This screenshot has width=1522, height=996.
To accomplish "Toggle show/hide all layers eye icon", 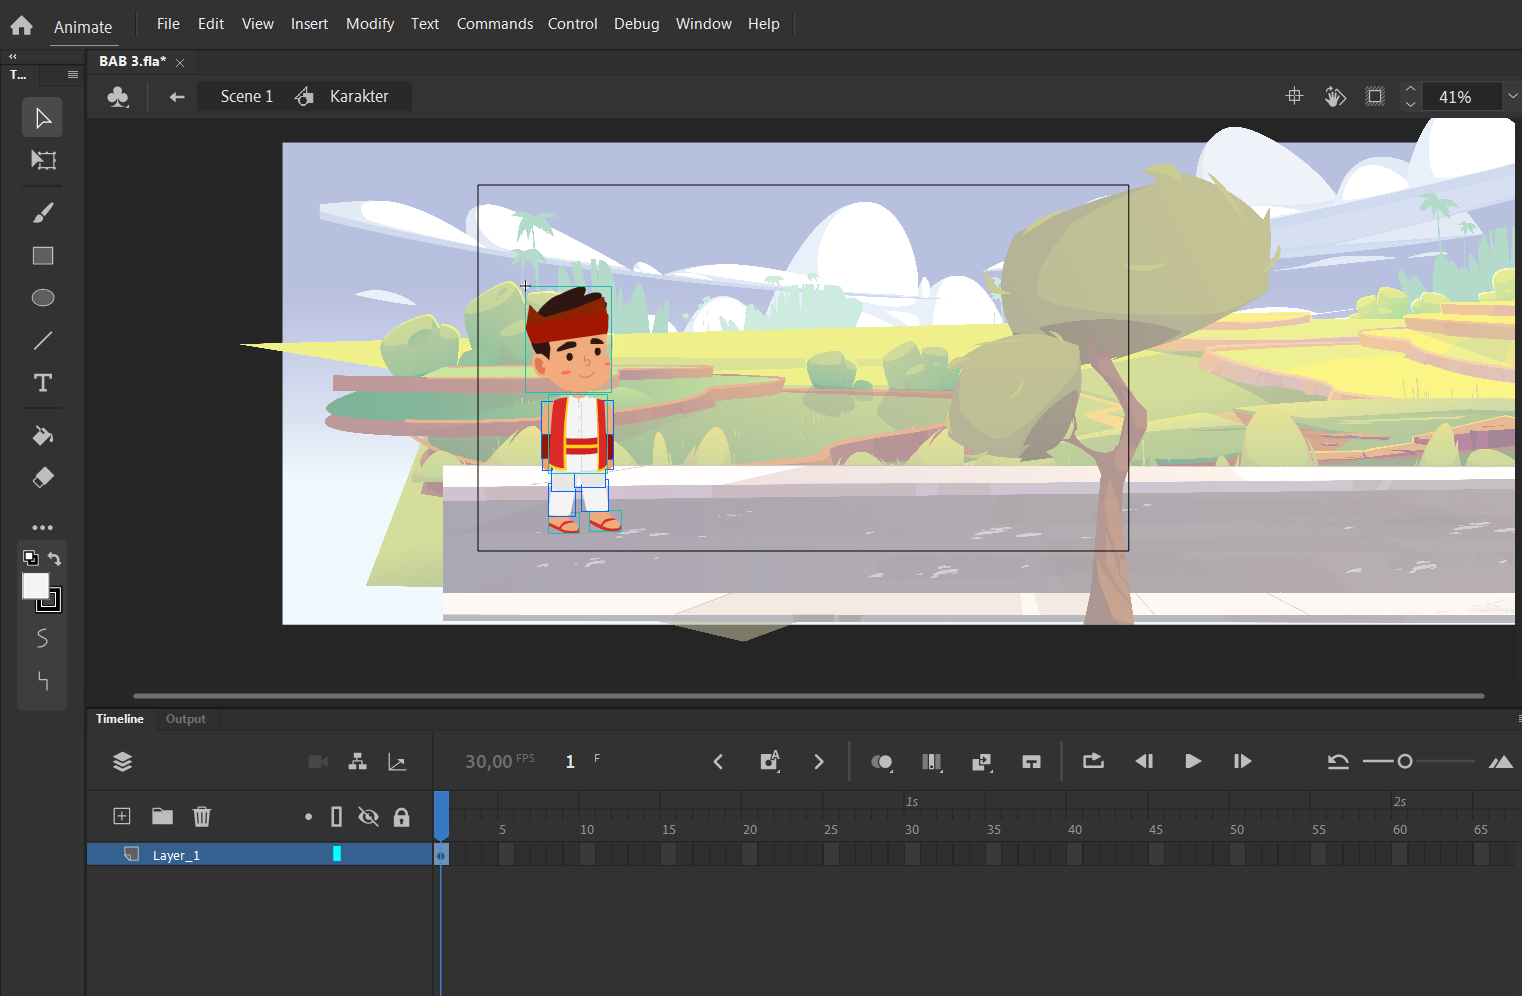I will (x=368, y=817).
